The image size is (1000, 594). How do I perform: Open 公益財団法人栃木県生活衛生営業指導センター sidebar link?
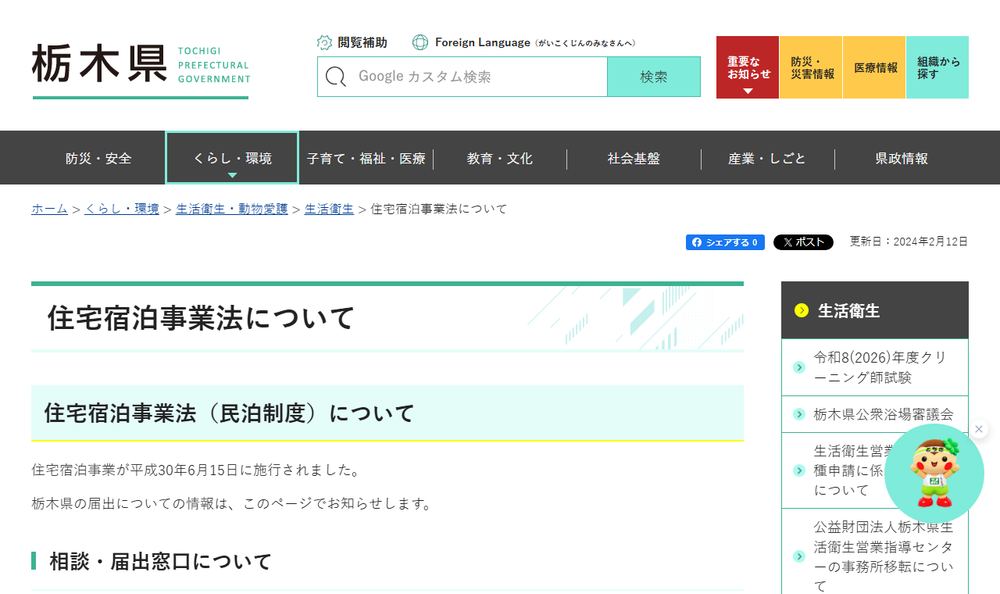click(x=883, y=556)
